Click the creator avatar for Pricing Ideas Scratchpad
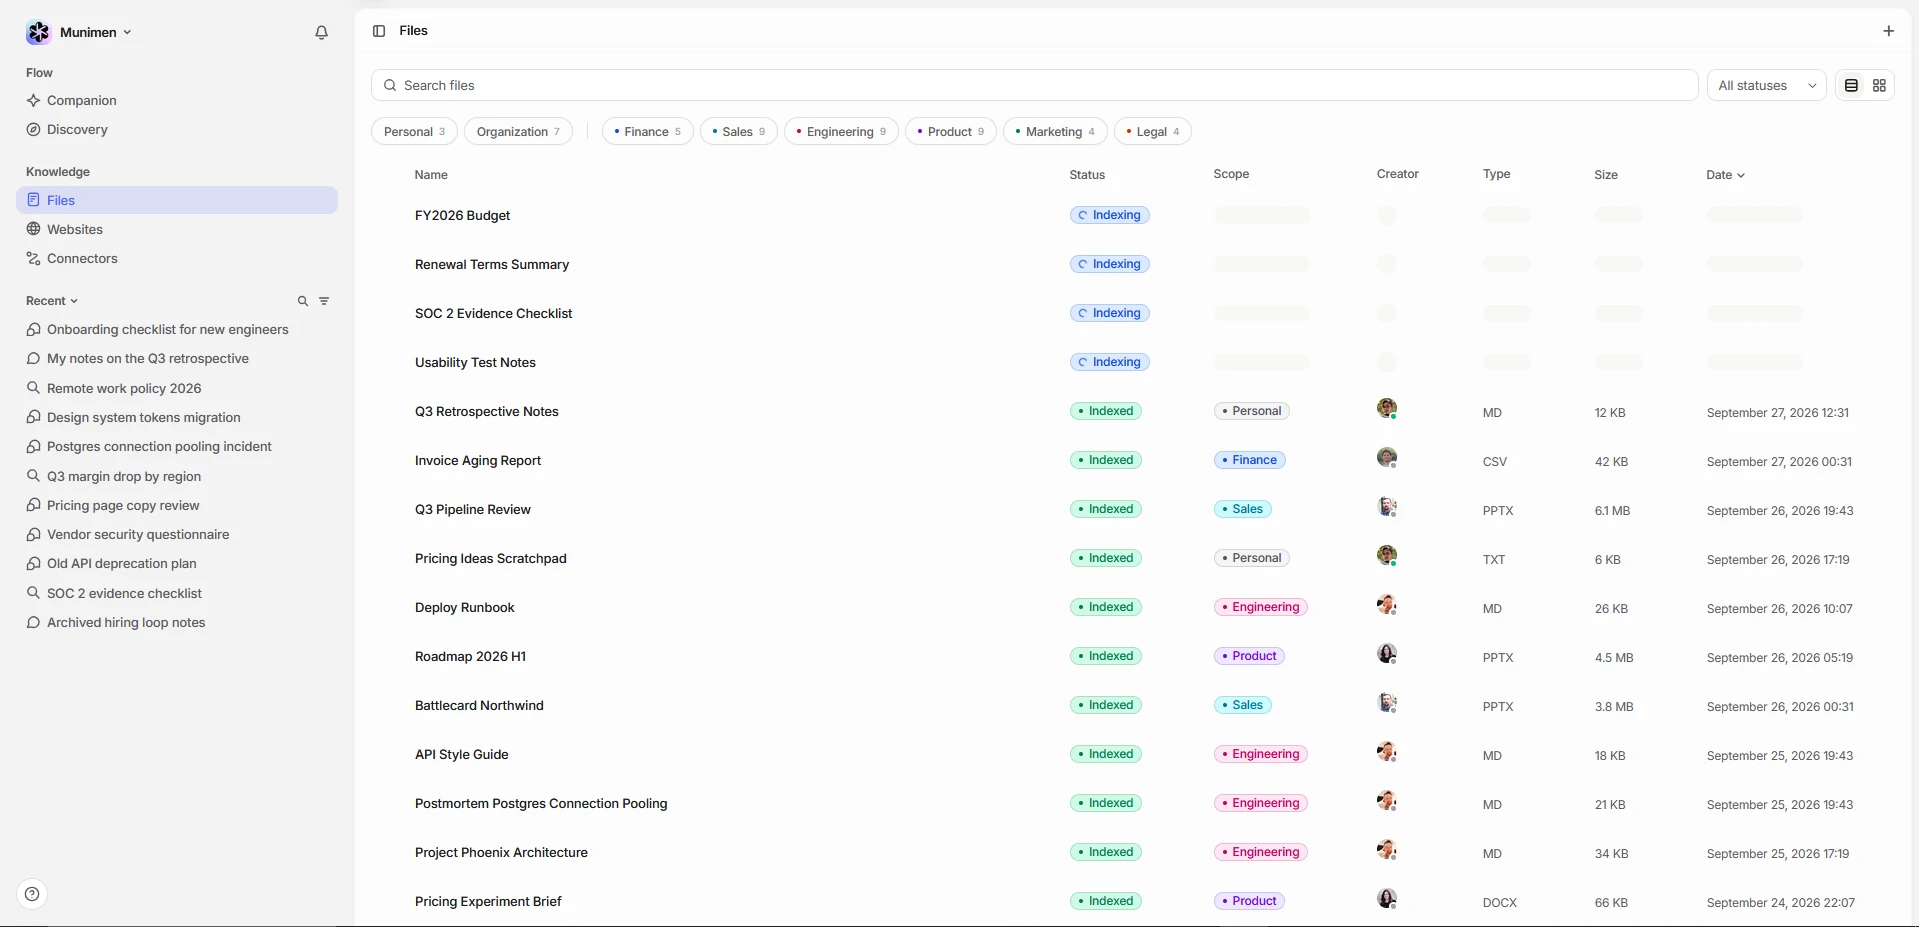This screenshot has width=1919, height=927. click(1386, 555)
